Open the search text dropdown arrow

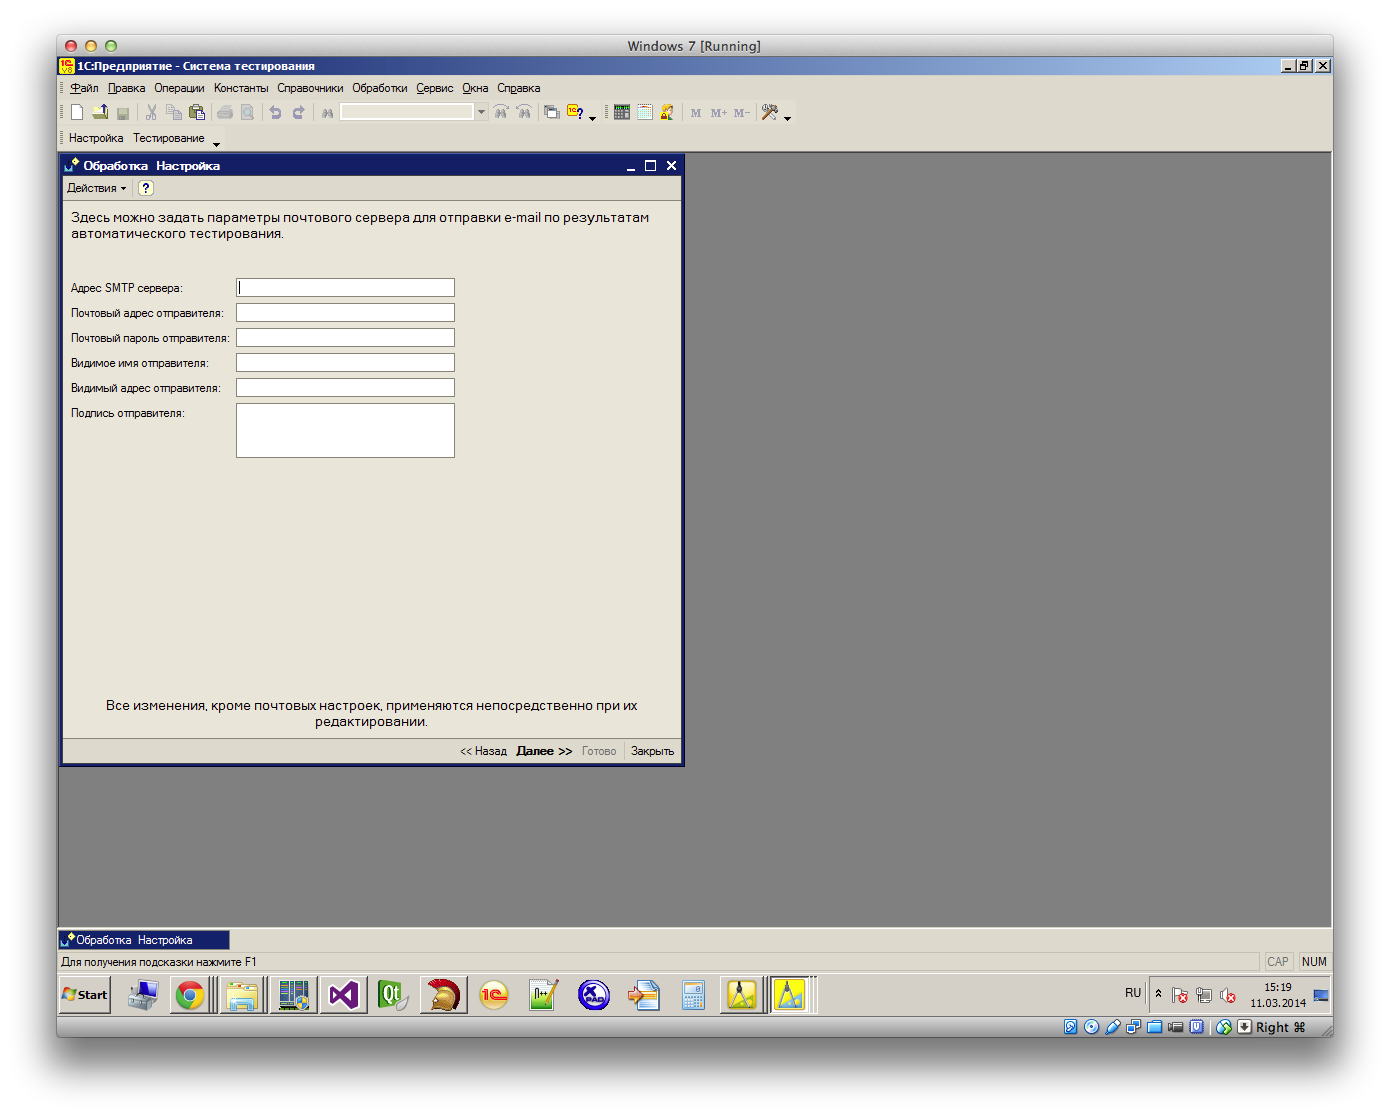[x=481, y=112]
